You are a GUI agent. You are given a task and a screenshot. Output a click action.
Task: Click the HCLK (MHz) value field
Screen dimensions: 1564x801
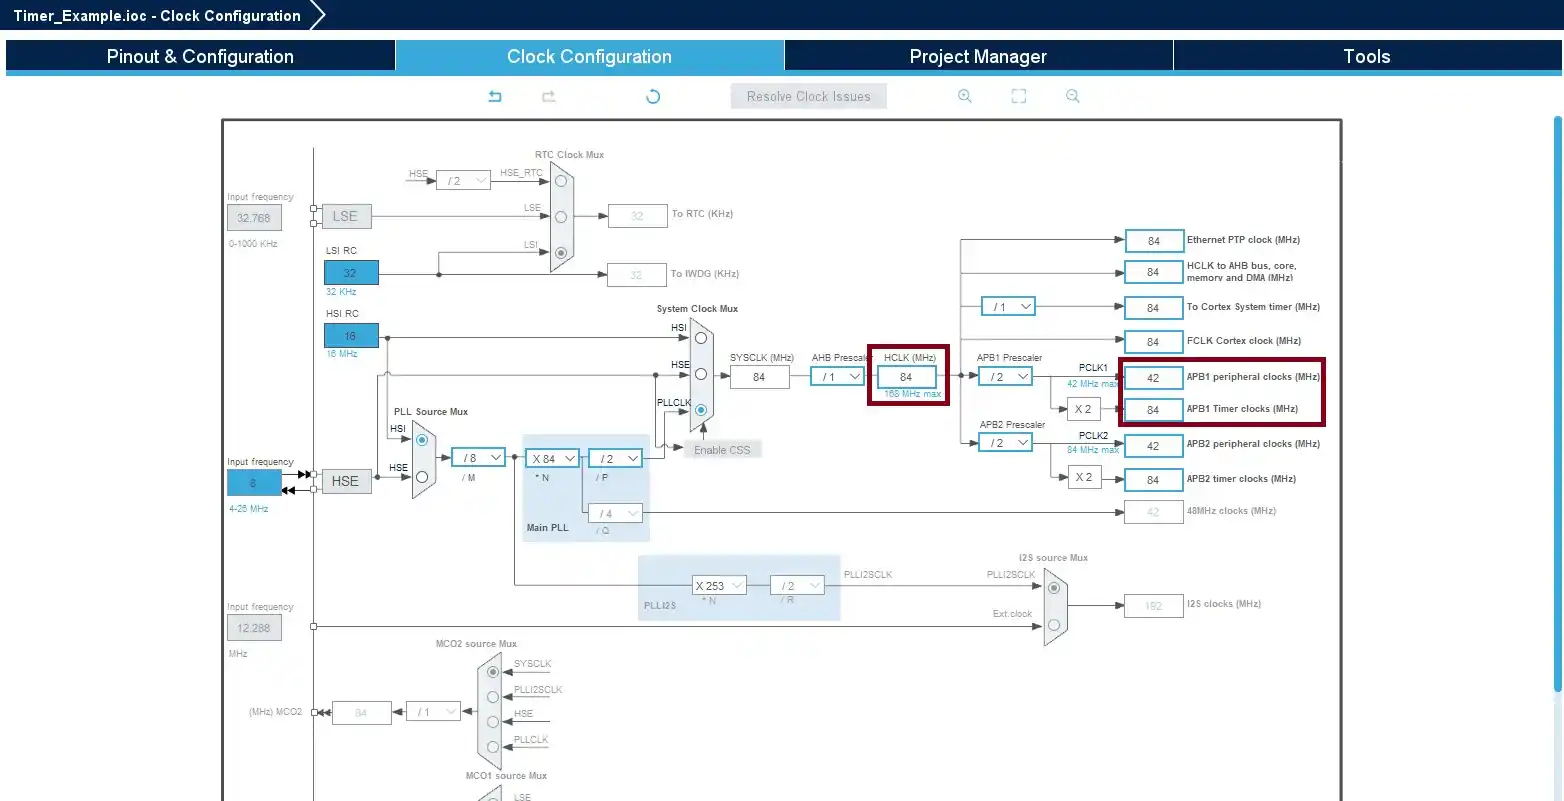point(906,377)
